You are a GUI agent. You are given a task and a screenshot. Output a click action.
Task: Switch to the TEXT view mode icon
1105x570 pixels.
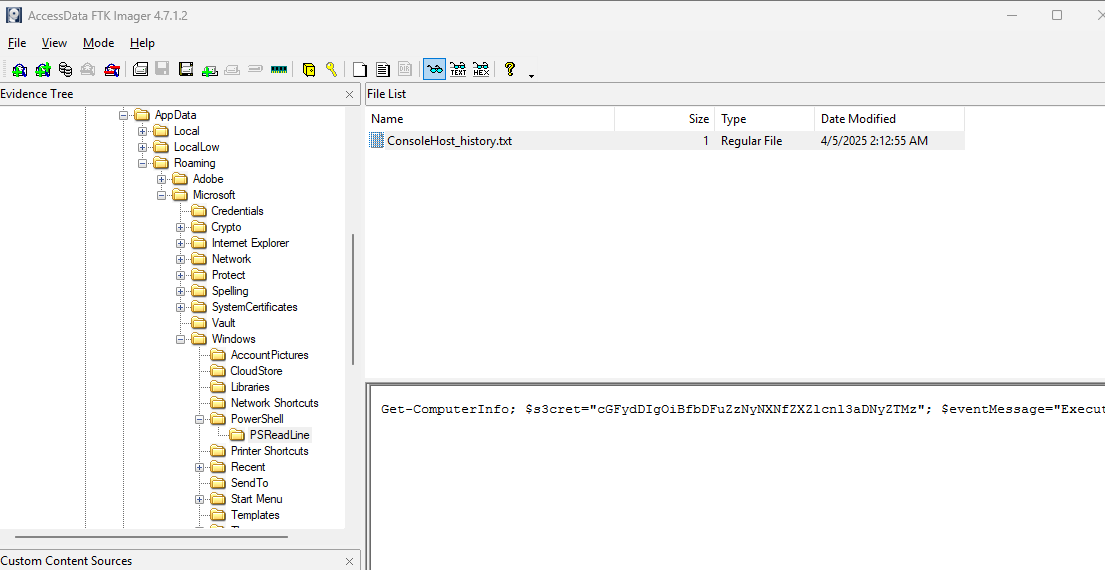(x=458, y=69)
